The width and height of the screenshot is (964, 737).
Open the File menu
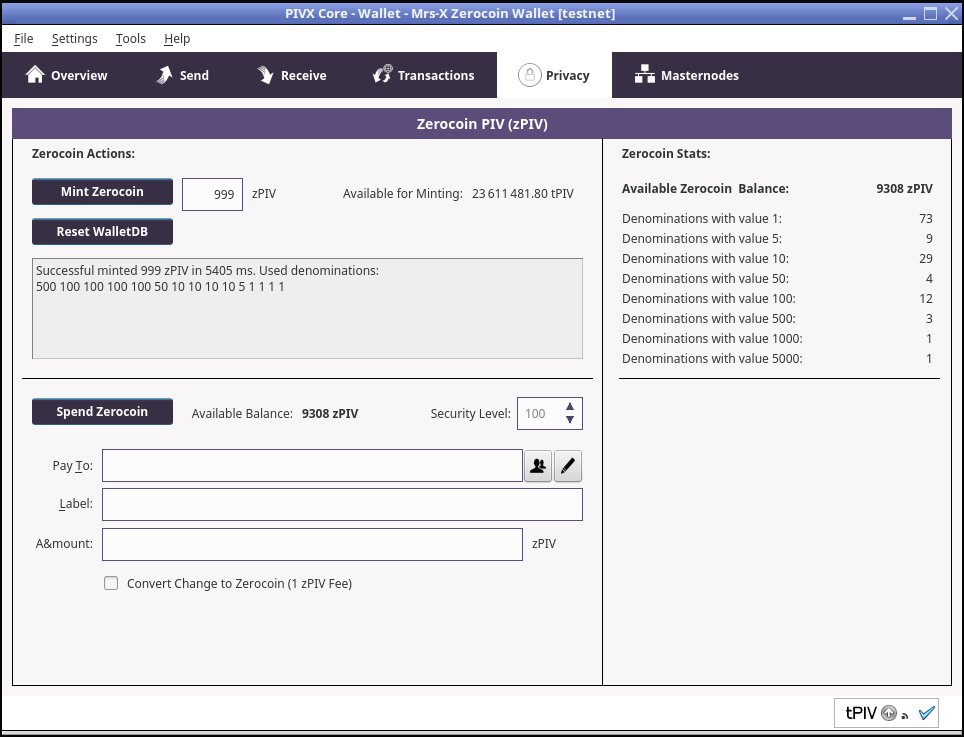coord(23,39)
